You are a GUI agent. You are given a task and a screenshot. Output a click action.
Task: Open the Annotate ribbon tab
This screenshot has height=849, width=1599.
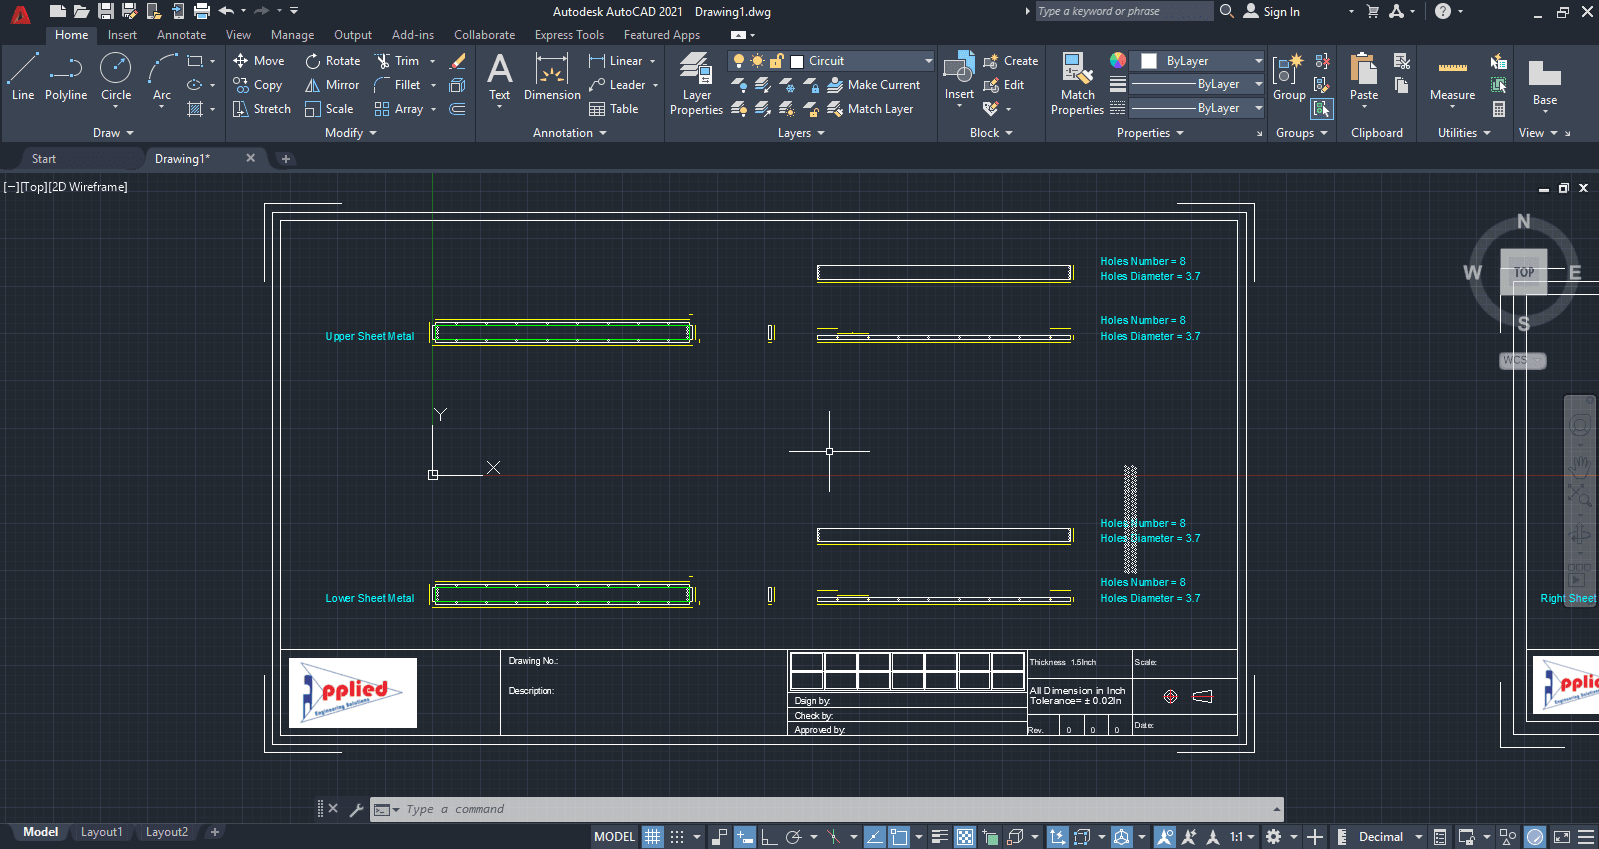[x=181, y=35]
